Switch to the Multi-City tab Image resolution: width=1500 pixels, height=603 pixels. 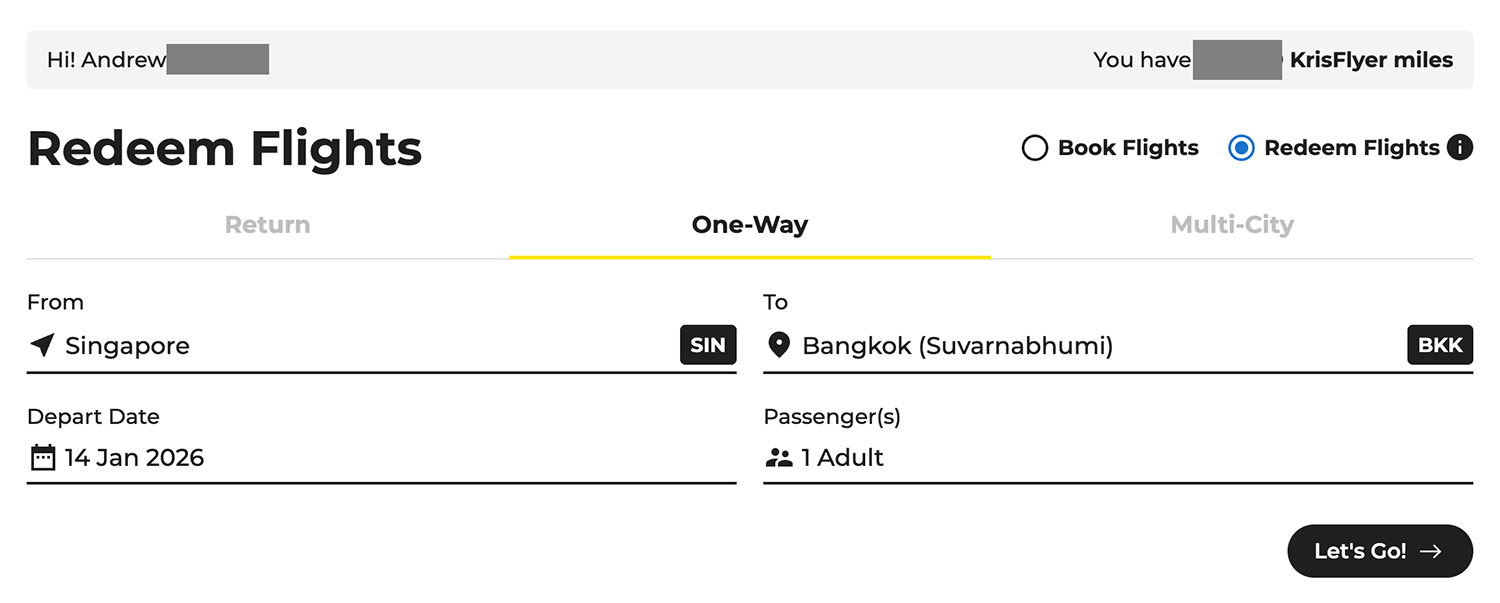[1232, 225]
